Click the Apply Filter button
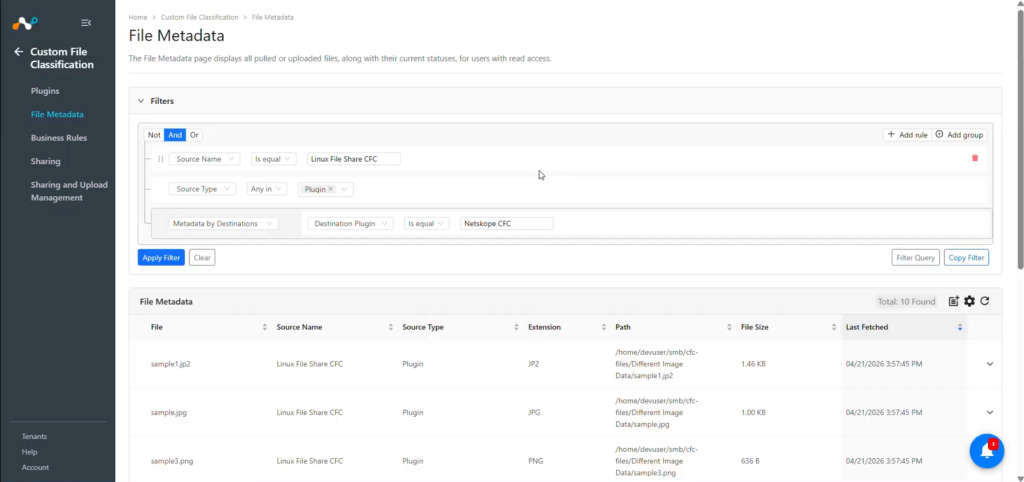Screen dimensions: 1024x482 coord(161,257)
